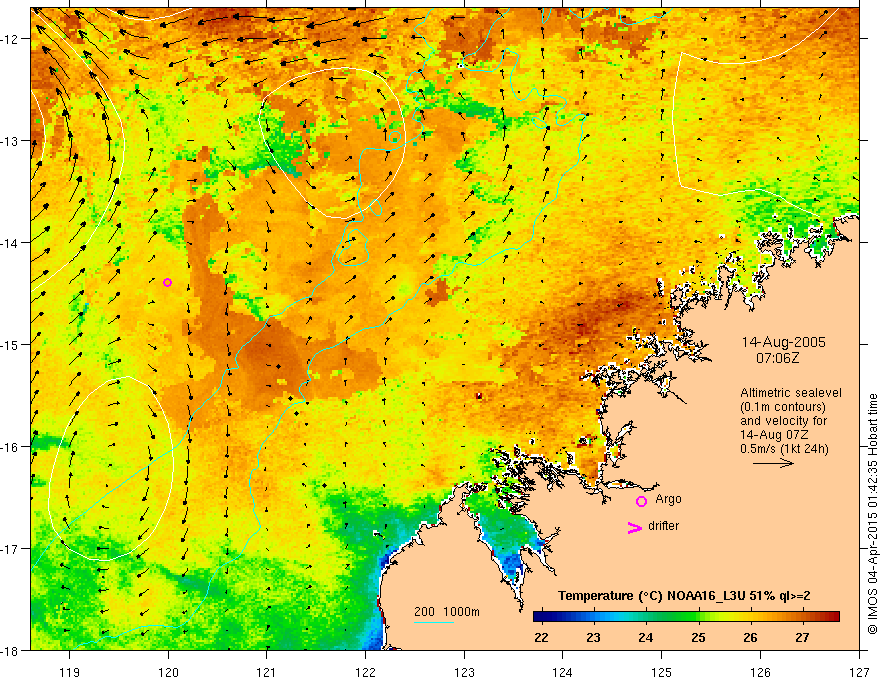This screenshot has width=880, height=680.
Task: Click the '0.5m/s (1kt 24h)' text
Action: pos(784,448)
